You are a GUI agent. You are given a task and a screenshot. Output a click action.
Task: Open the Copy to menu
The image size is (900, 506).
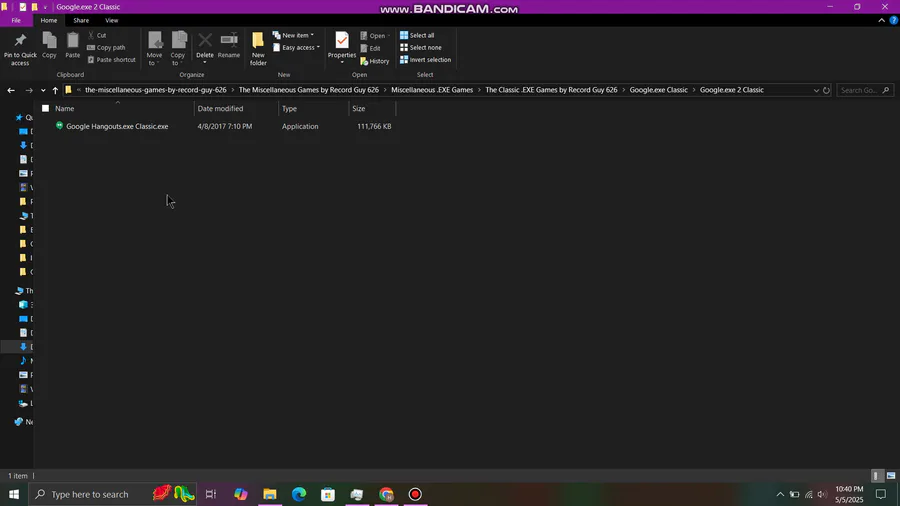tap(178, 49)
